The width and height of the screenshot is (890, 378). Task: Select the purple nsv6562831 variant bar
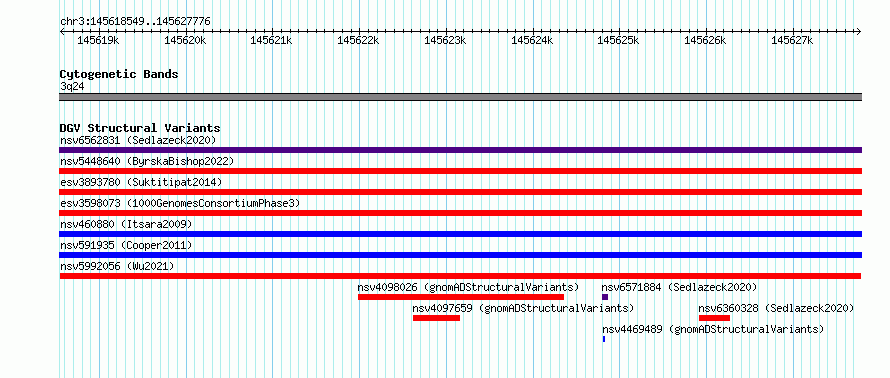click(x=460, y=150)
